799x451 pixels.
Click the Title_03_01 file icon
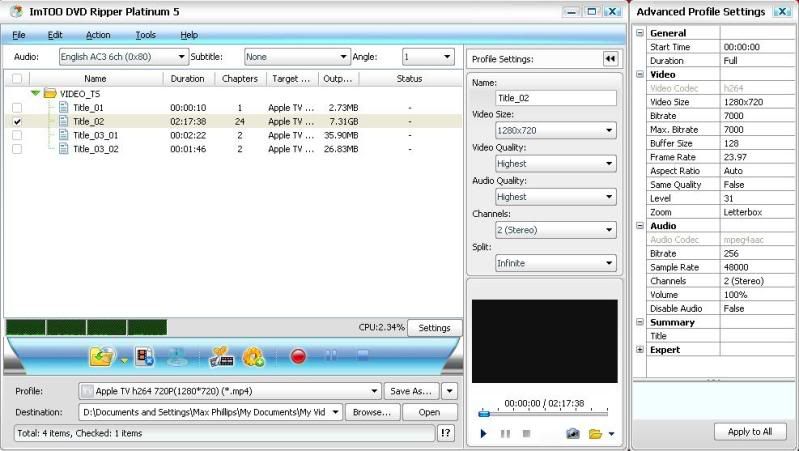click(x=63, y=135)
